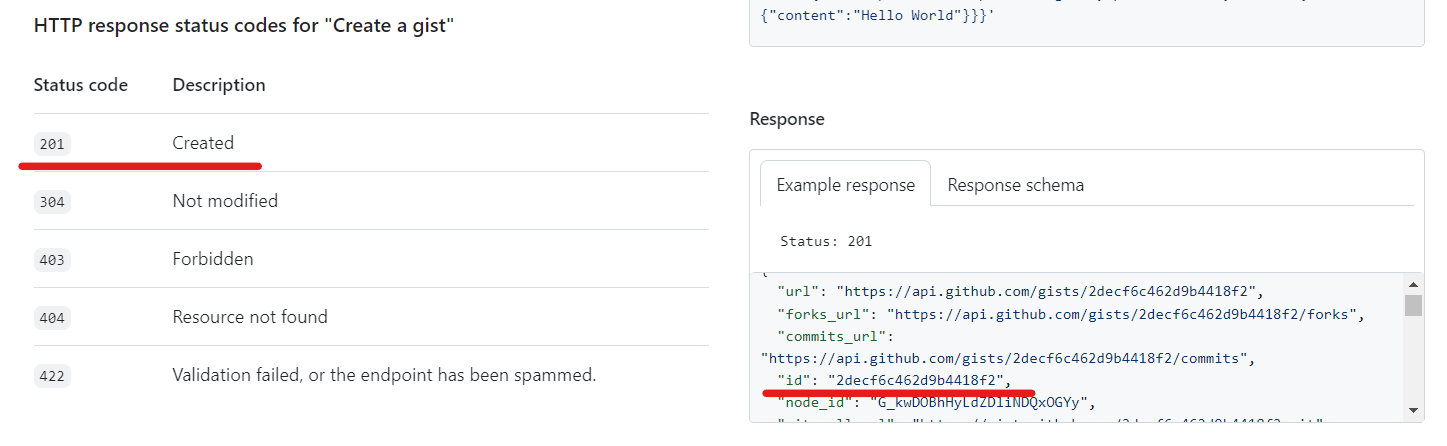Click the "Status: 201" line in response
1447x446 pixels.
[x=826, y=241]
